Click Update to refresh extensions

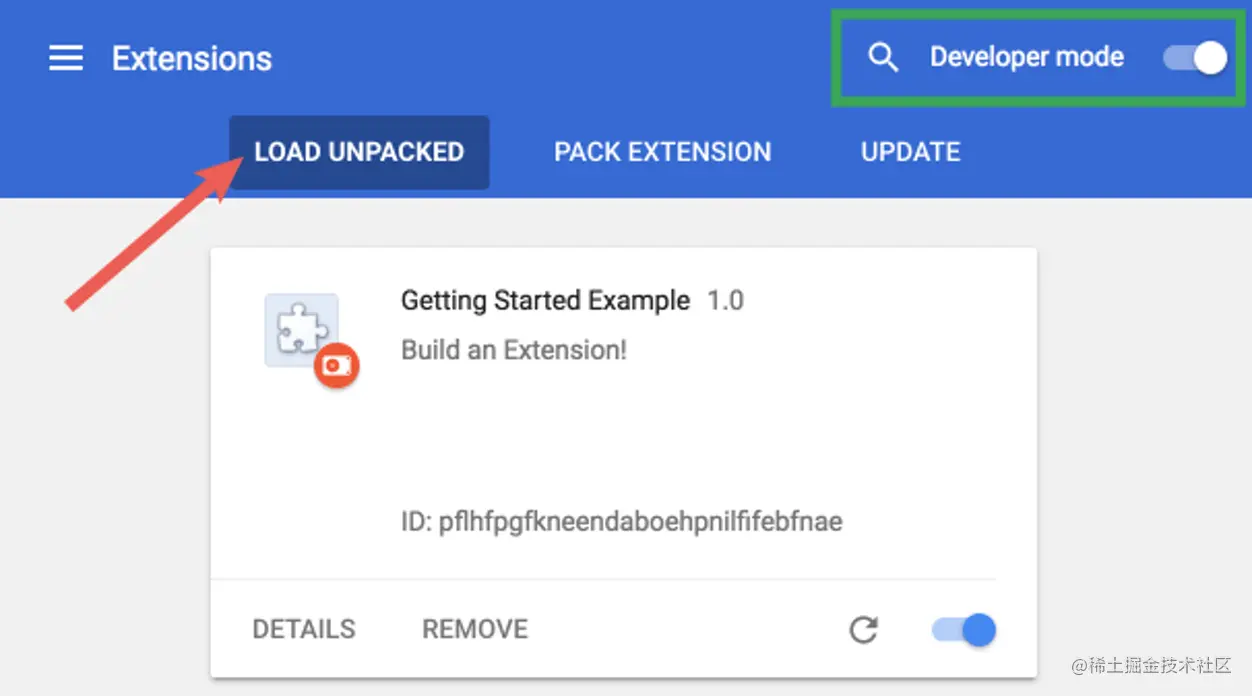click(x=909, y=151)
